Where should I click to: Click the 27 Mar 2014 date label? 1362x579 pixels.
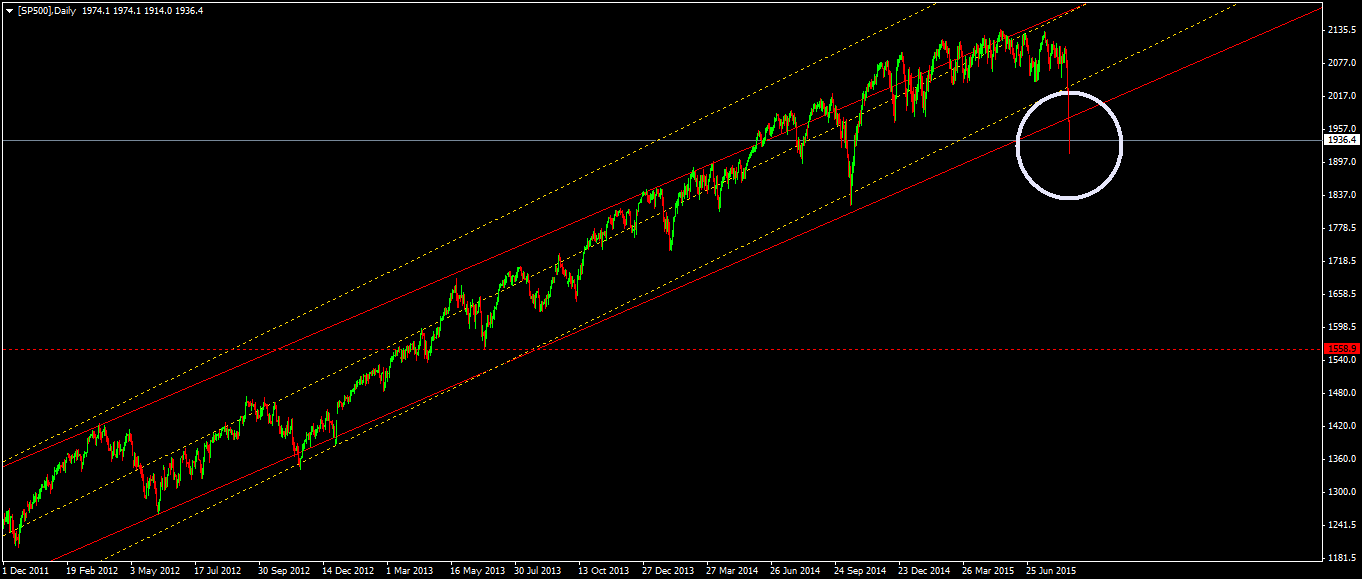[732, 571]
